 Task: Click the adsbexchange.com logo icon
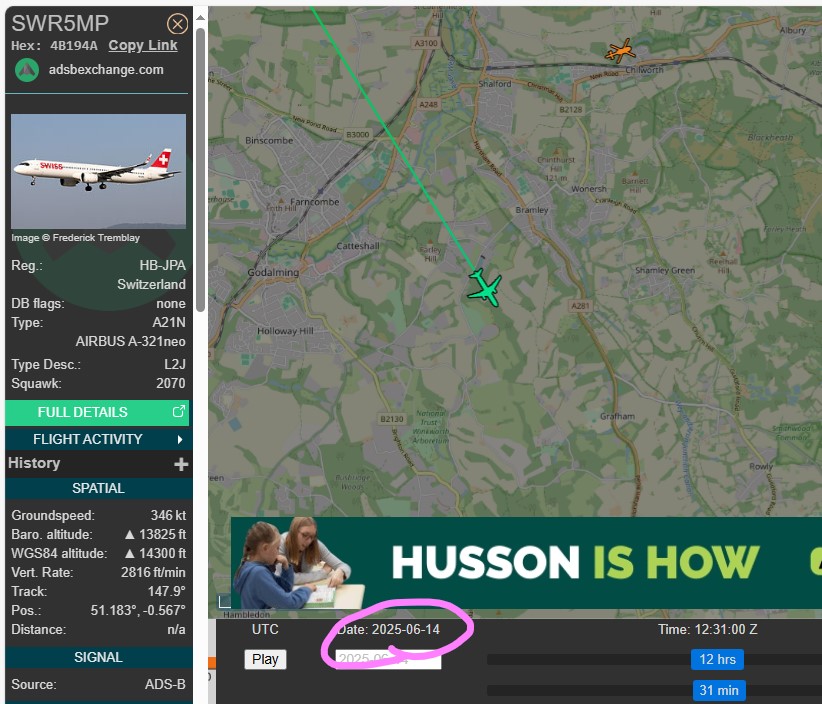click(27, 70)
